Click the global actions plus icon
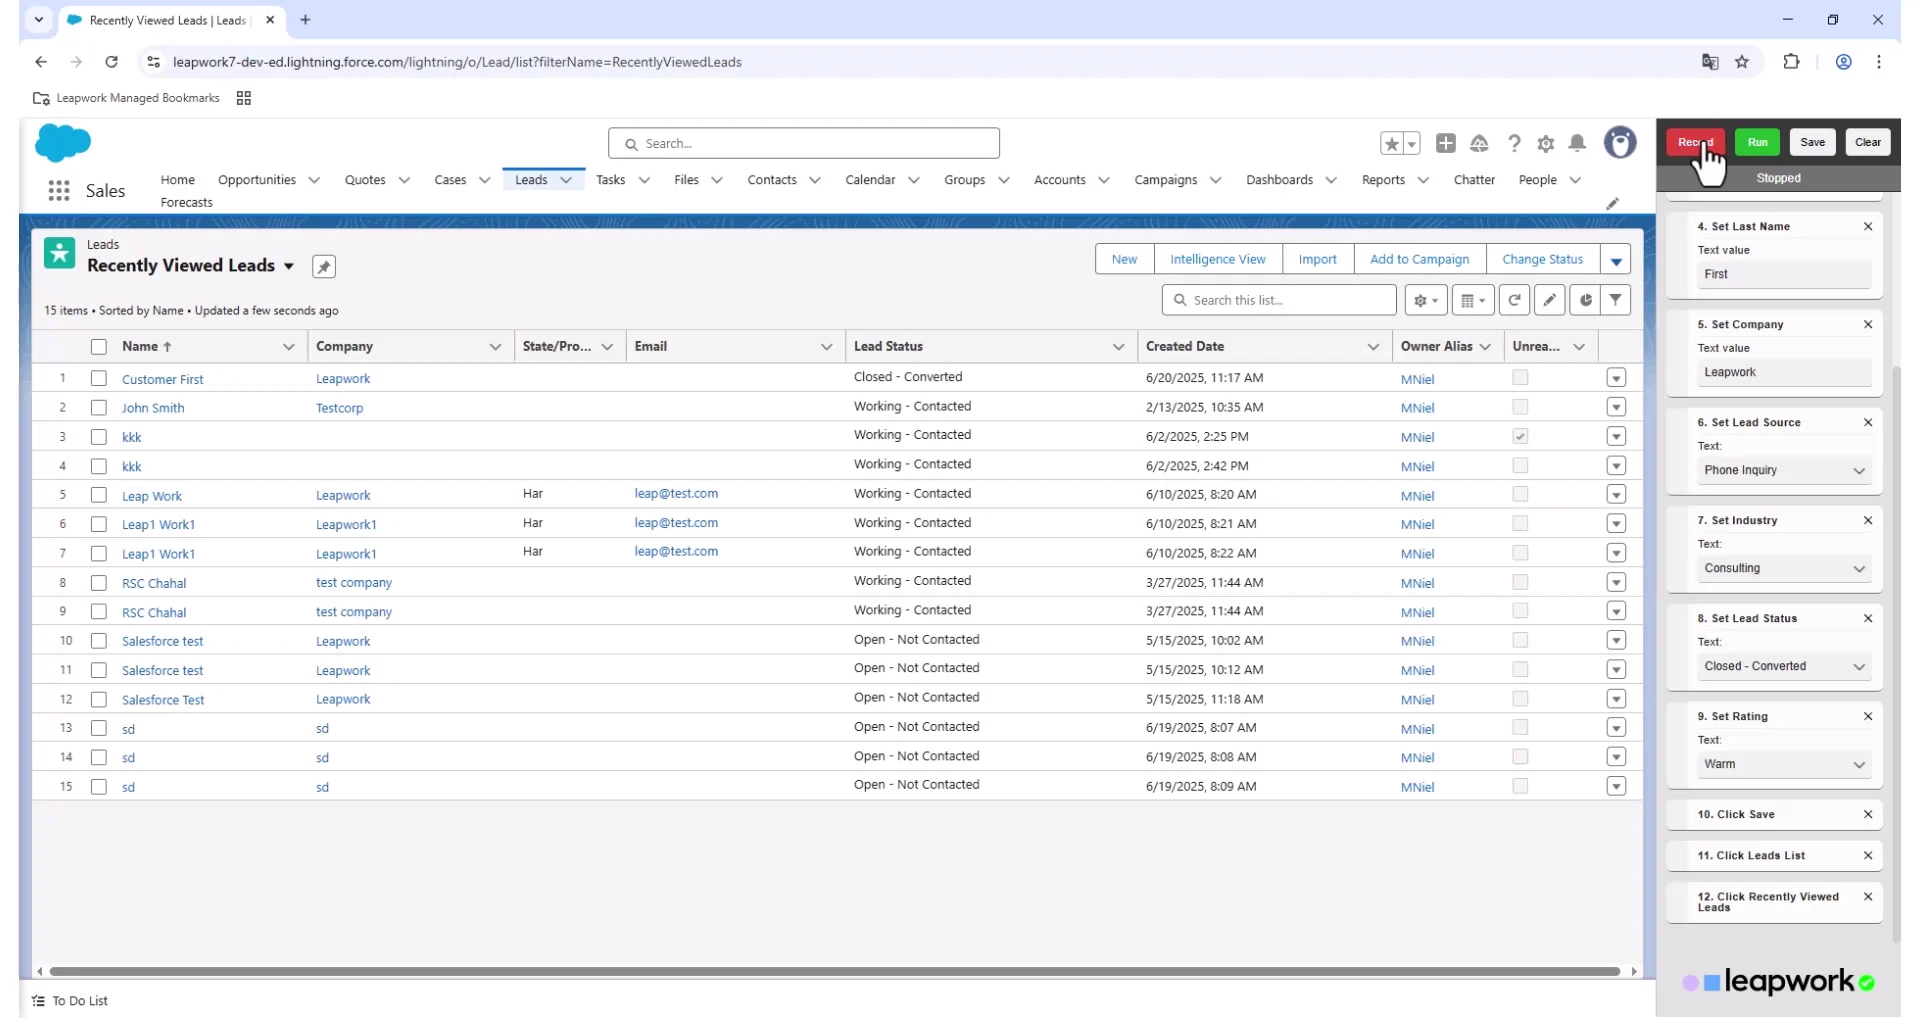This screenshot has height=1018, width=1920. point(1446,144)
